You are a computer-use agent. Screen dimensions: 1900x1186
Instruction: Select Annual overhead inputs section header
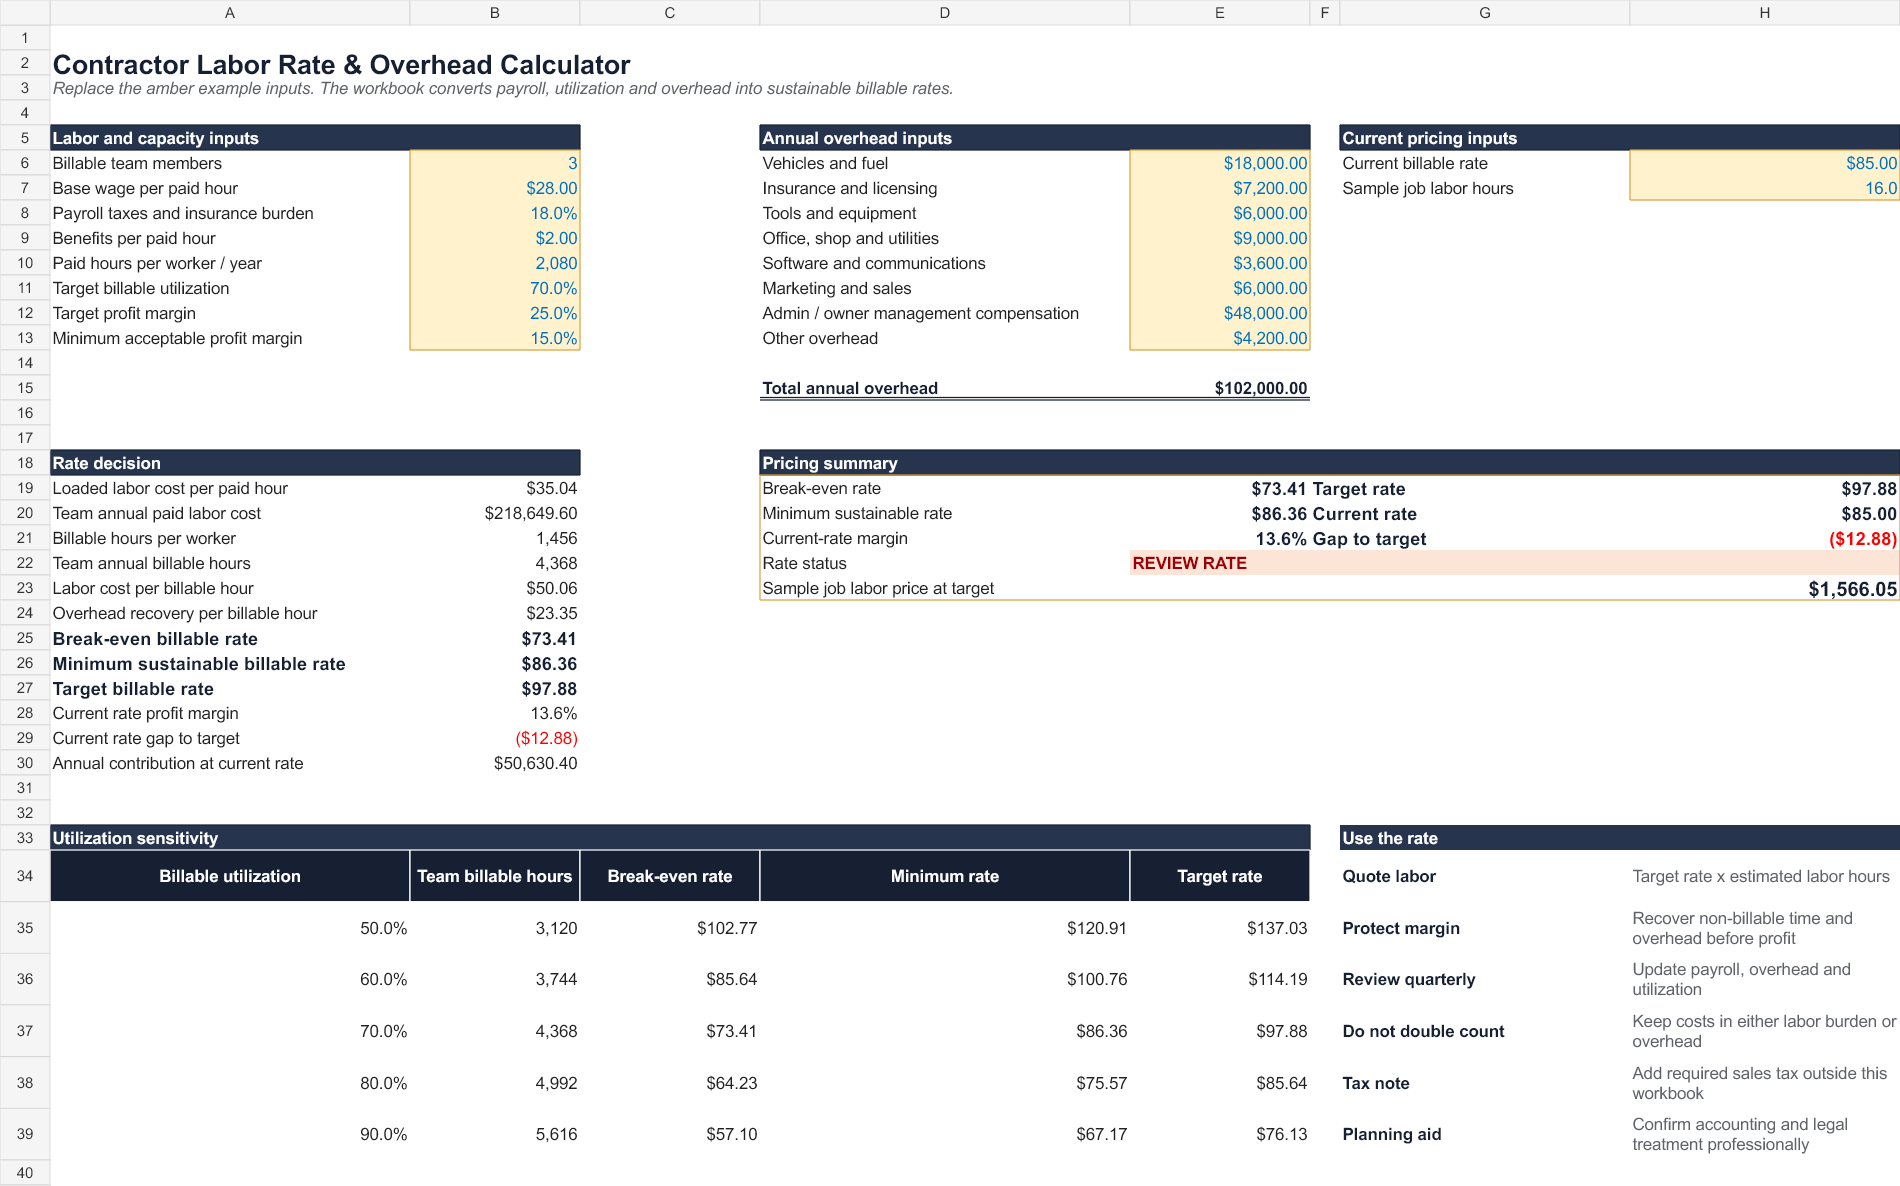pos(1035,138)
